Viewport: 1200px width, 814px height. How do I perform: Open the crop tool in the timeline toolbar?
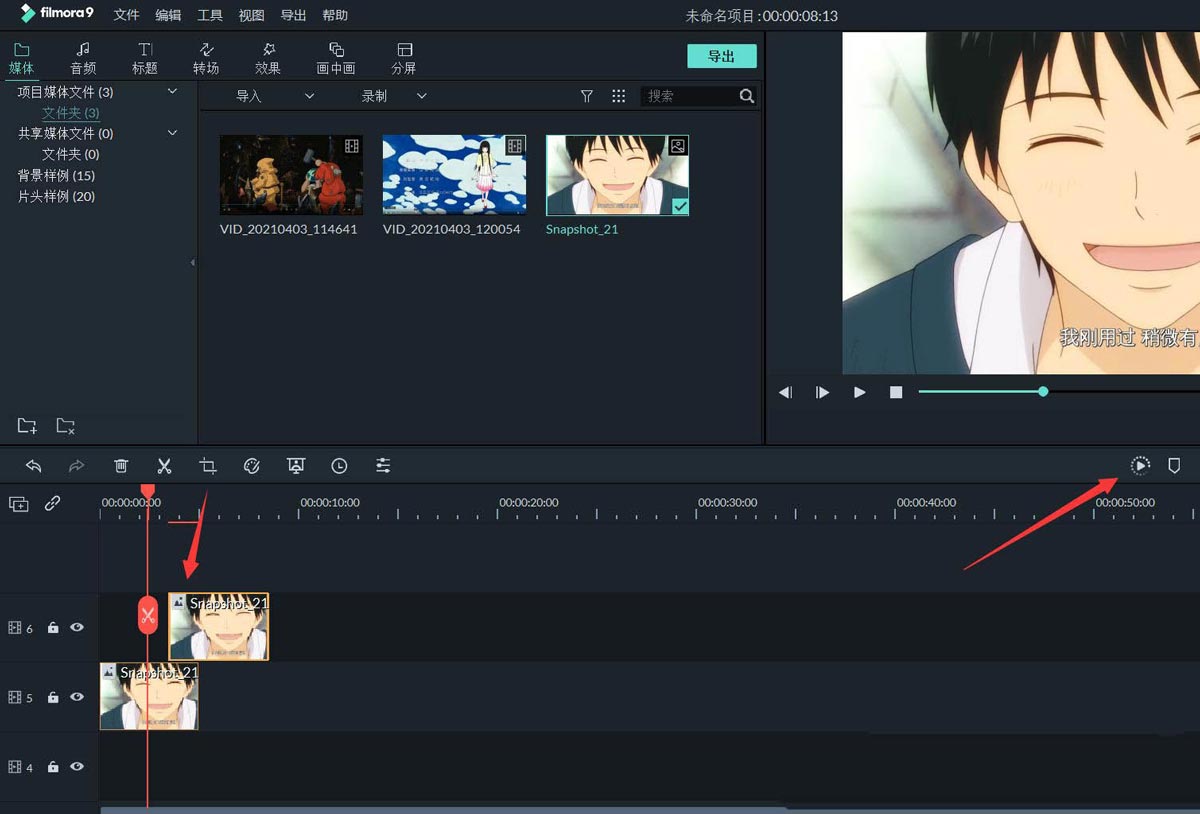pos(207,465)
